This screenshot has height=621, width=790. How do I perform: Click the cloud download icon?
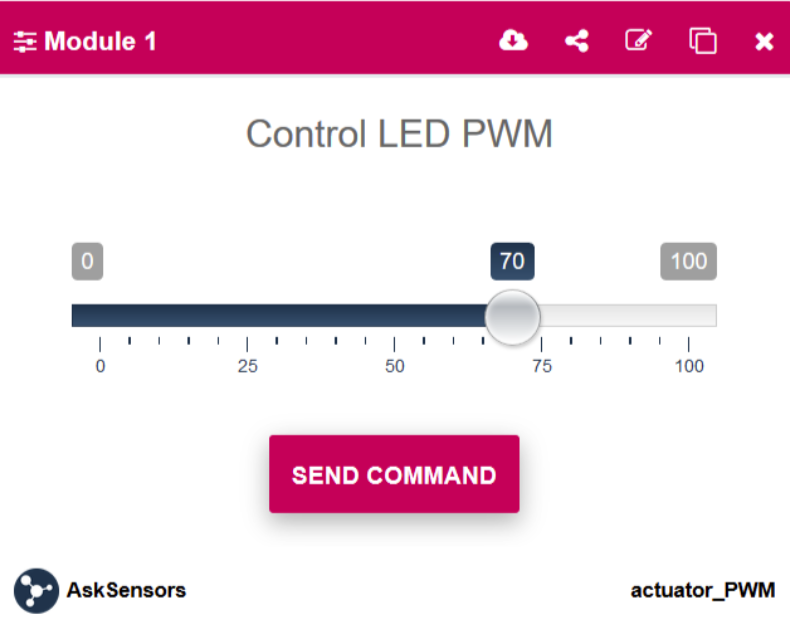[x=513, y=41]
